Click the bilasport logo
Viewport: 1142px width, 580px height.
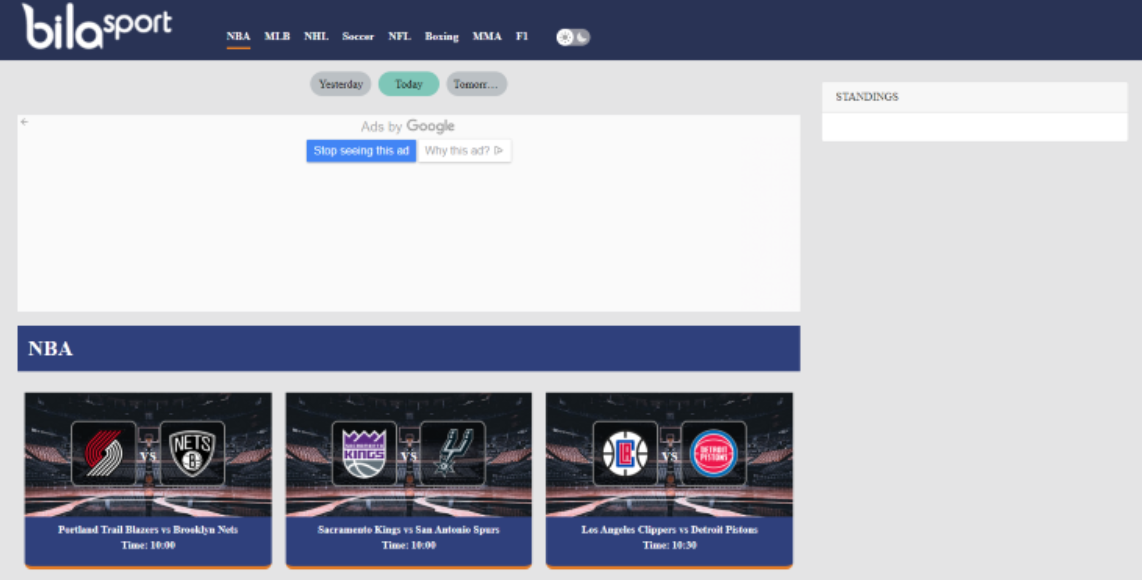point(97,26)
